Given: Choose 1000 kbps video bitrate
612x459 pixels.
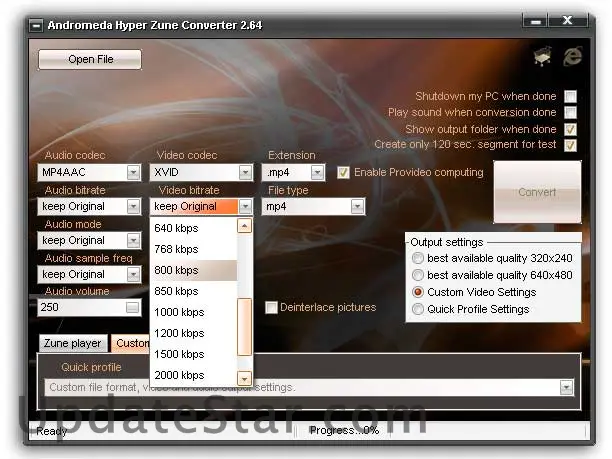Looking at the screenshot, I should (x=194, y=312).
